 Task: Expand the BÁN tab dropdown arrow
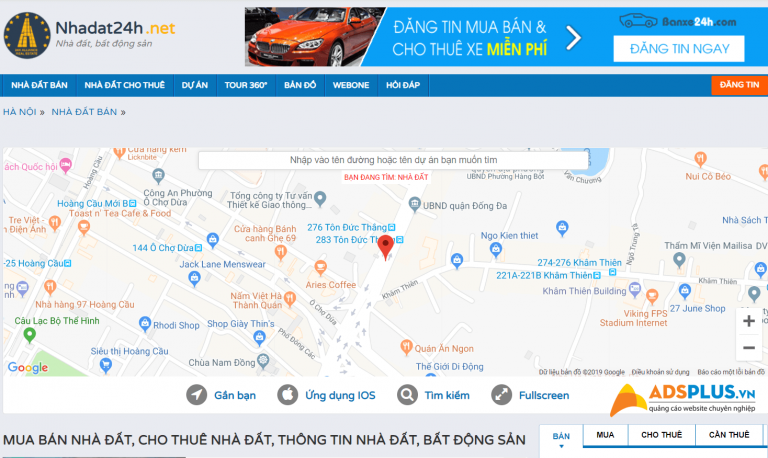561,446
